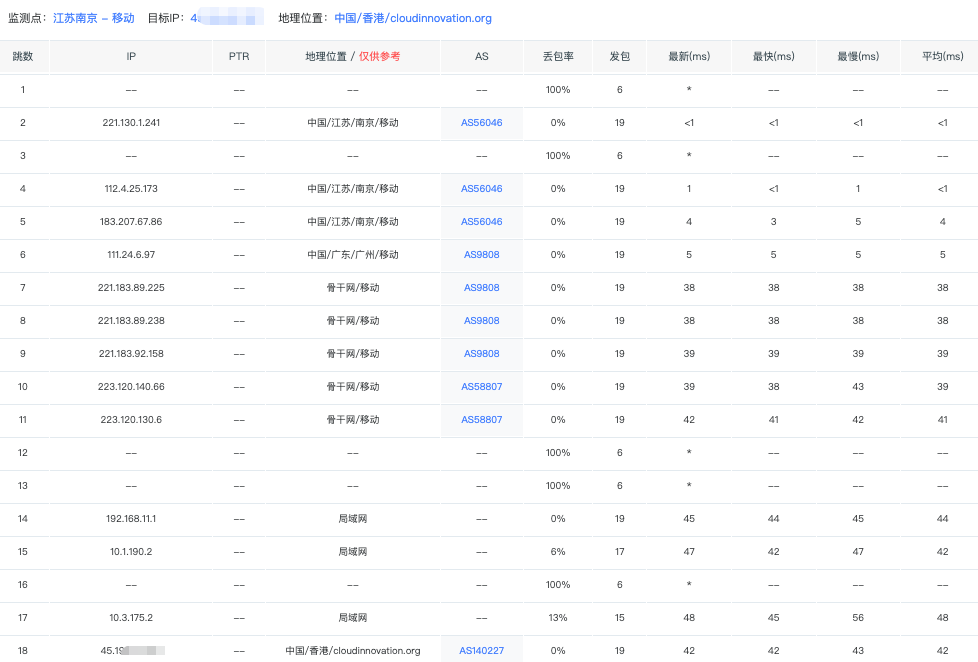Click AS9808 link in hop 9 row
The height and width of the screenshot is (662, 978).
[481, 354]
